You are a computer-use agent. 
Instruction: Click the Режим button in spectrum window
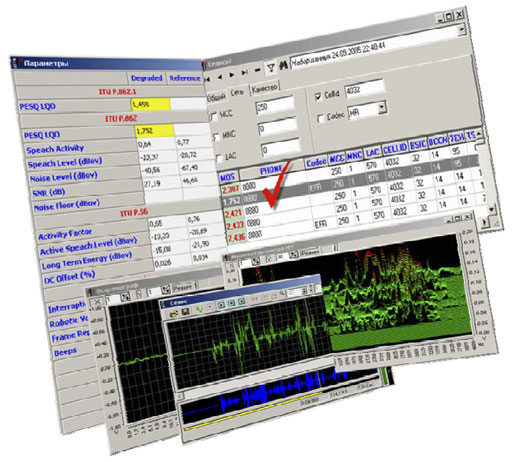click(x=310, y=252)
